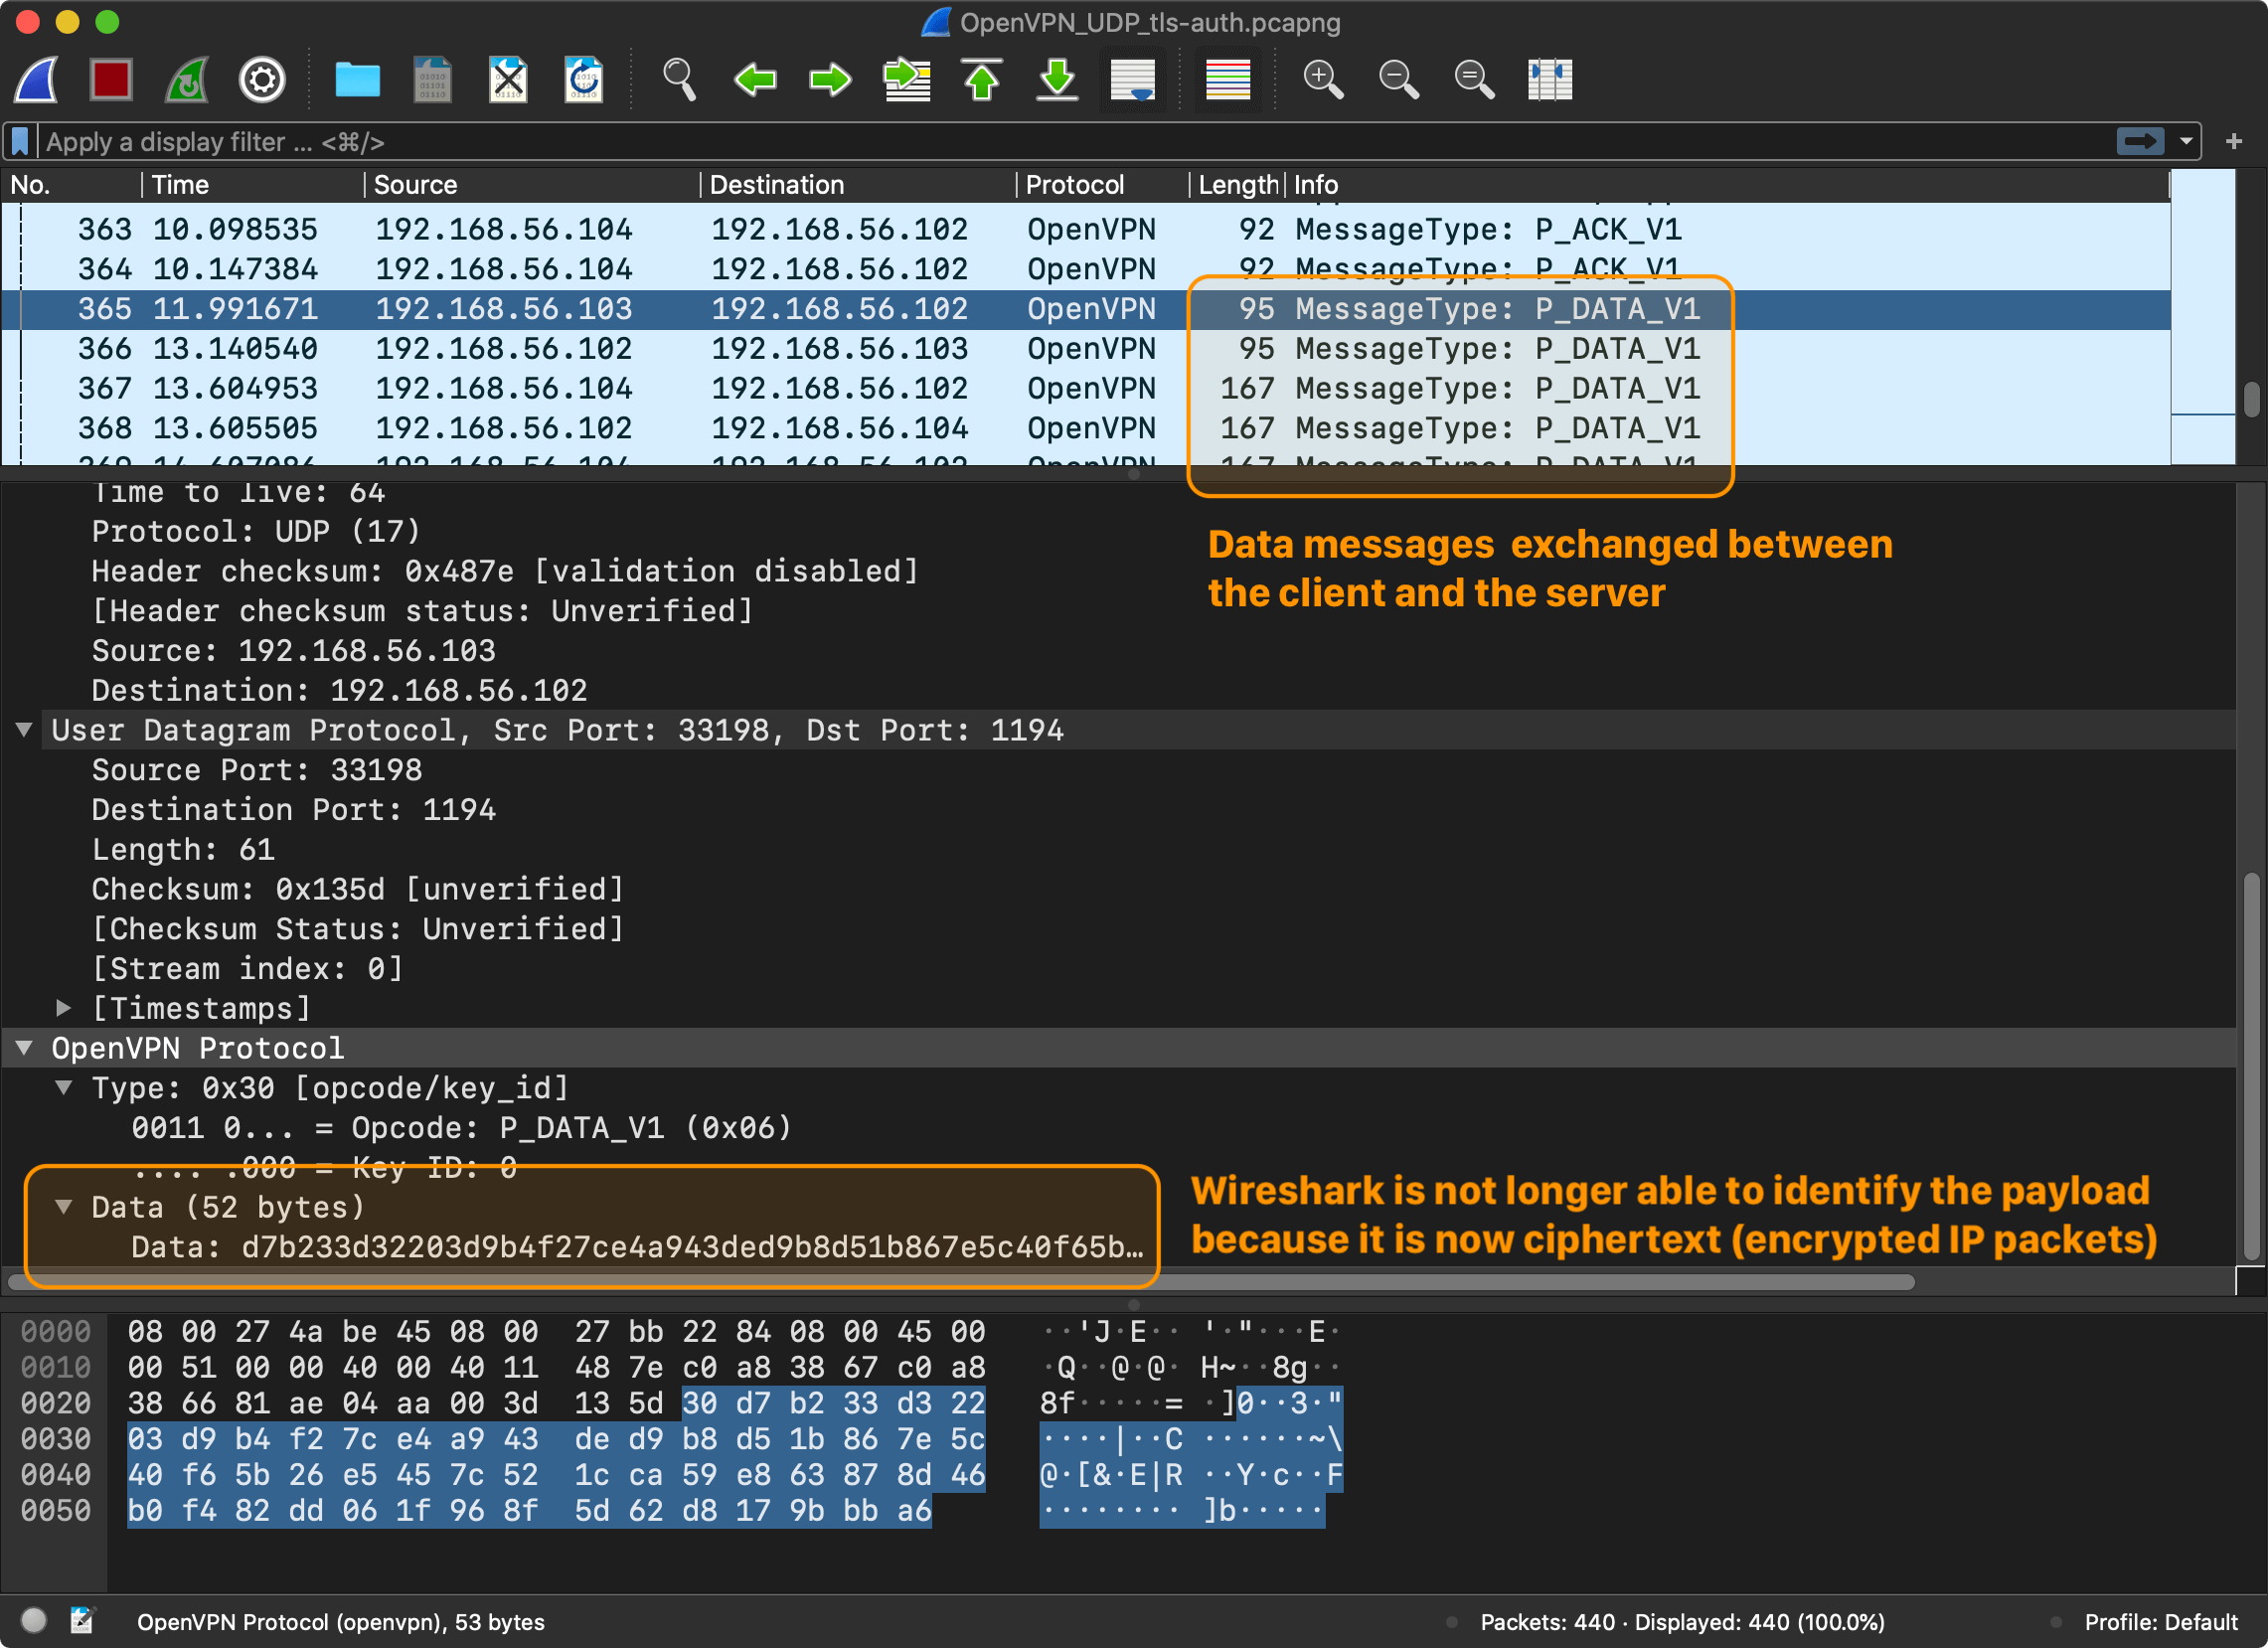
Task: Open the display filter history dropdown
Action: (2186, 141)
